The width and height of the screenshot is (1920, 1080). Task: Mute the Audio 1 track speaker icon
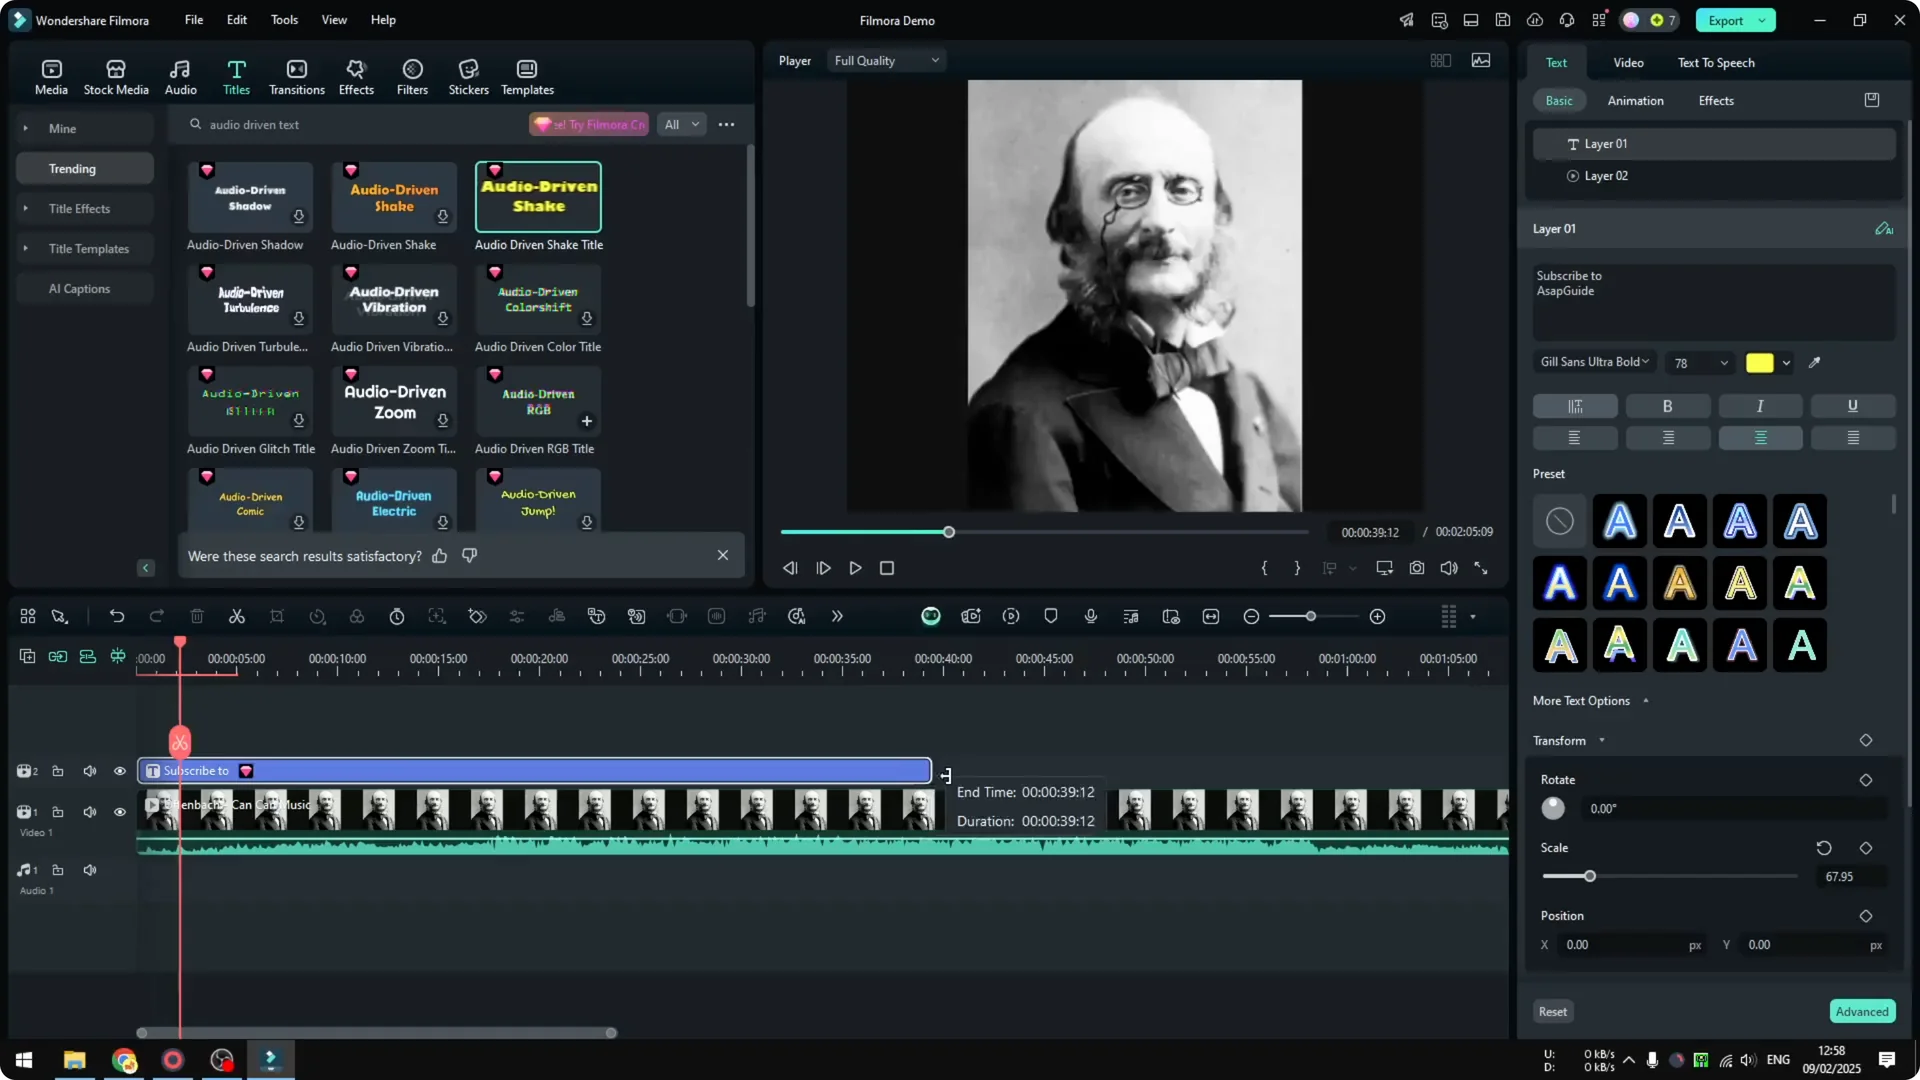pyautogui.click(x=89, y=870)
